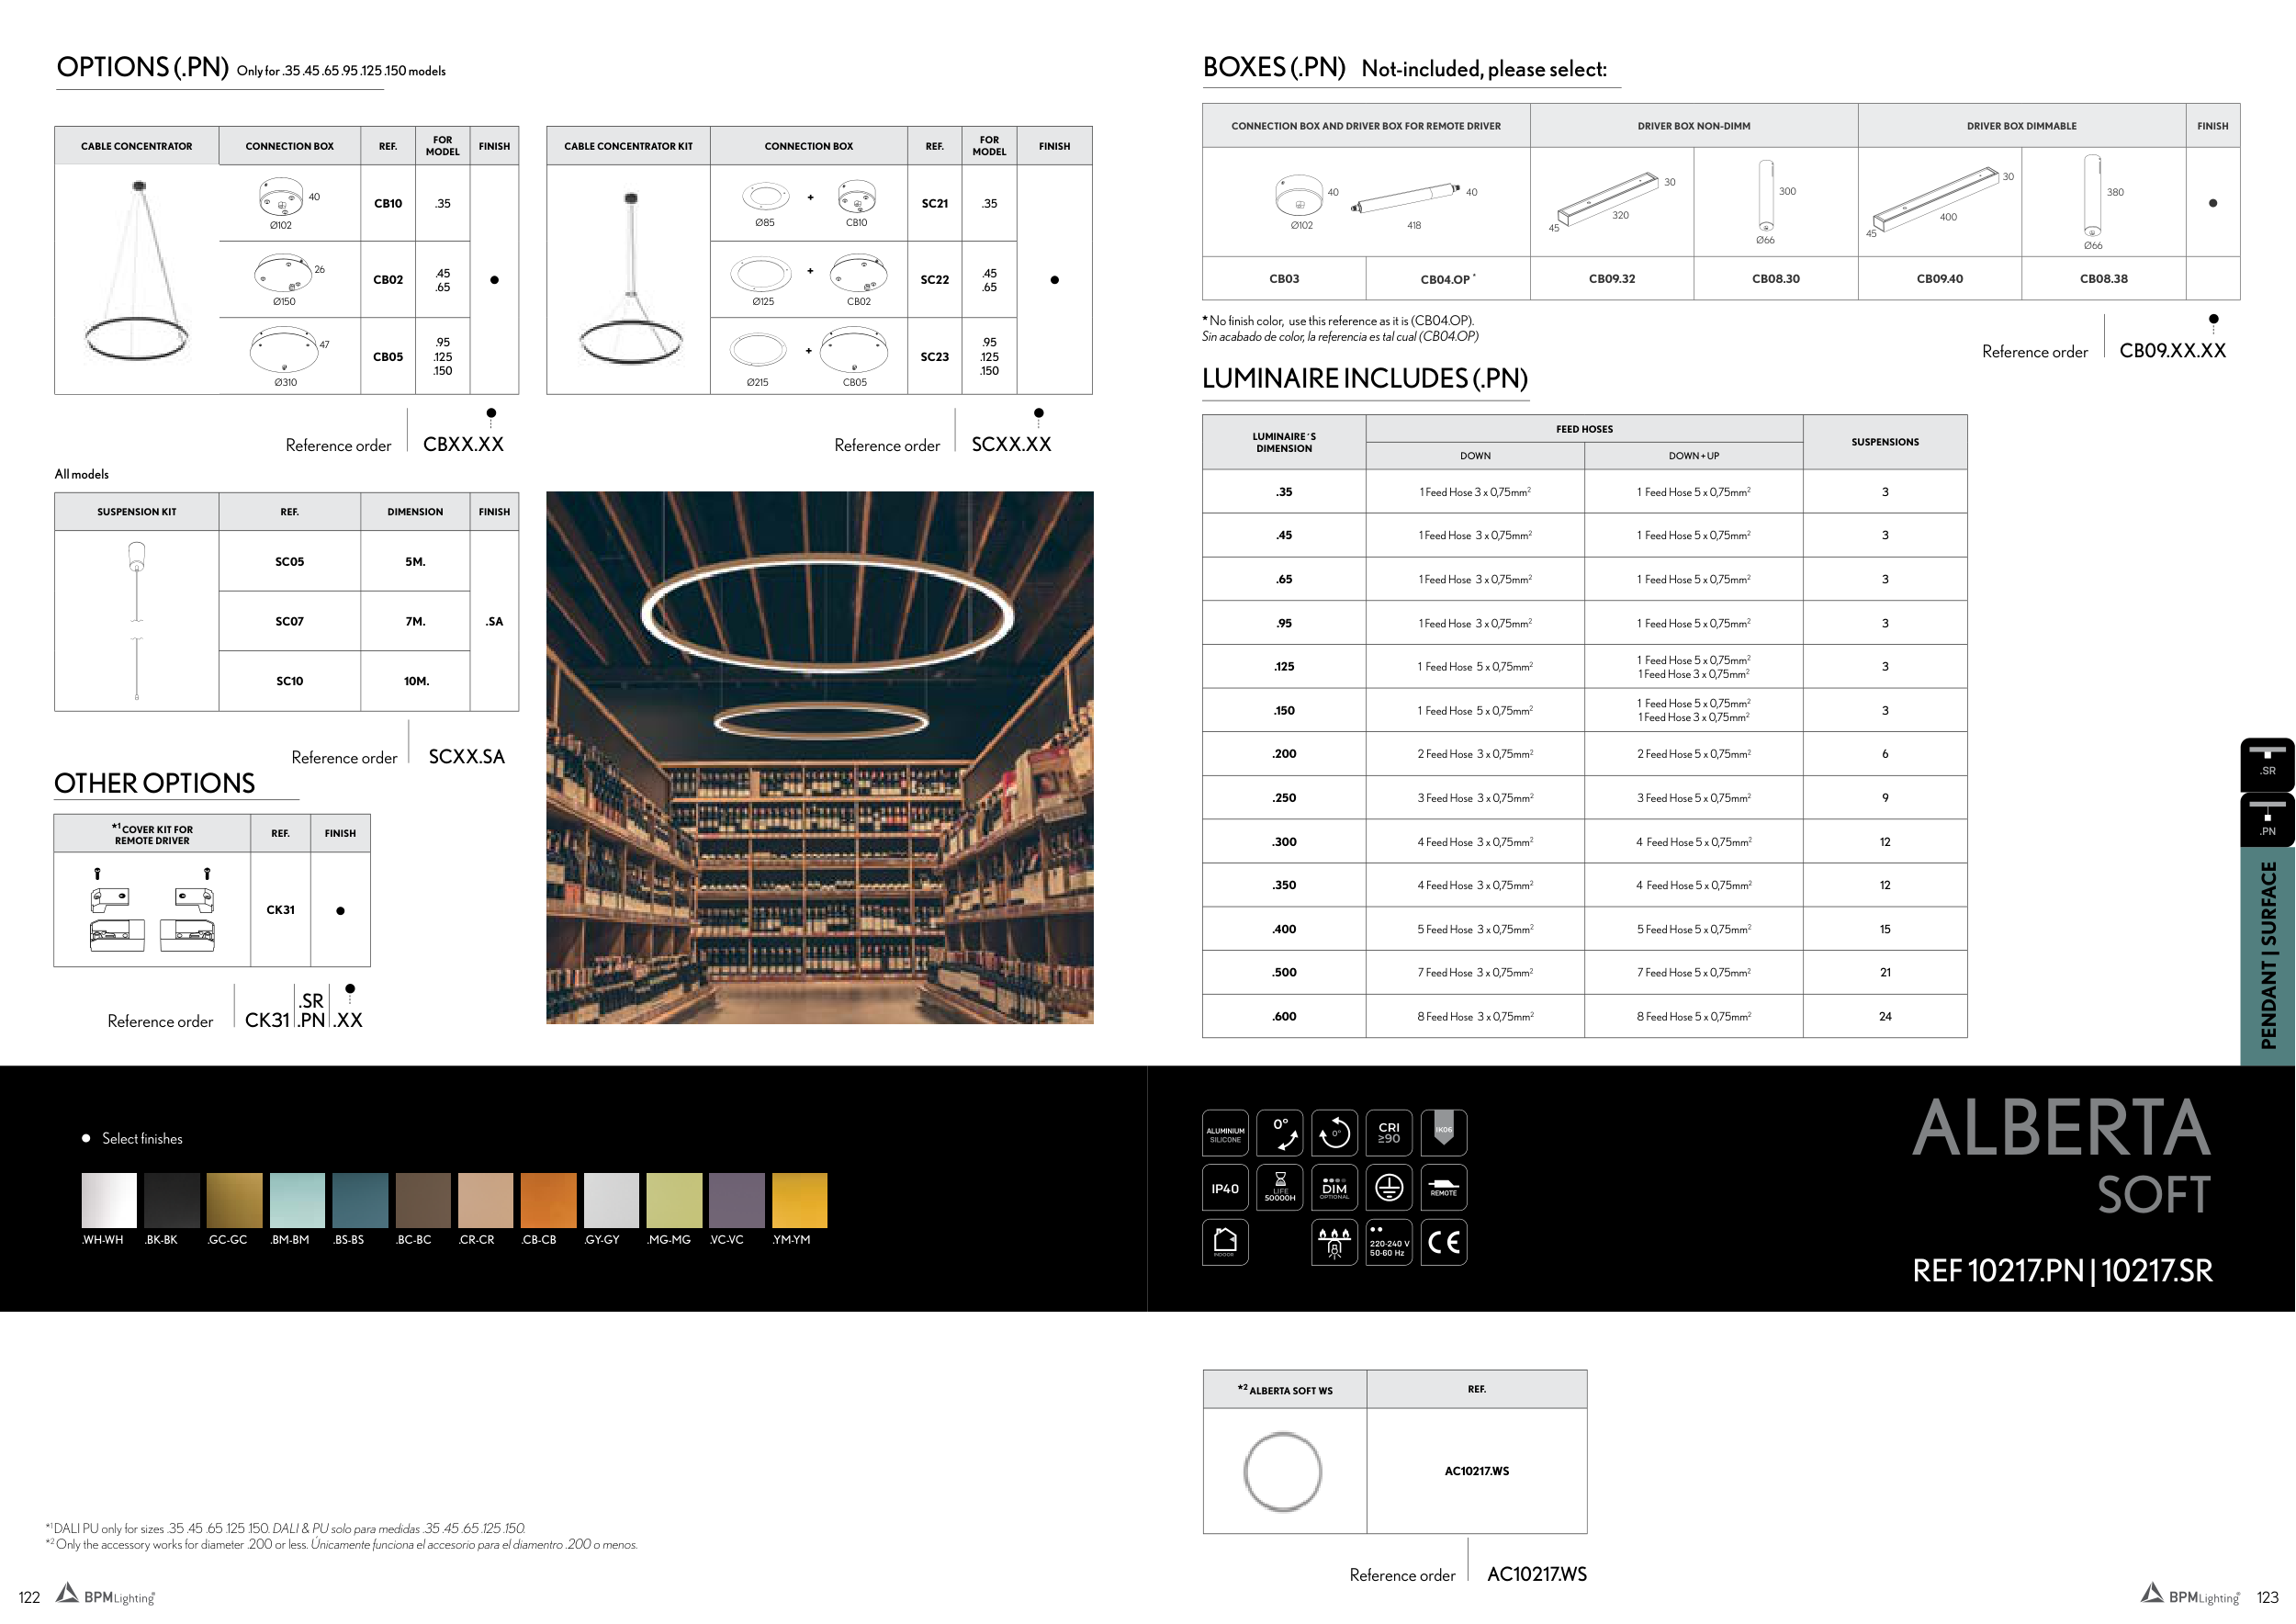The height and width of the screenshot is (1624, 2296).
Task: Click the Aluminium Silicone material icon
Action: pos(1225,1133)
